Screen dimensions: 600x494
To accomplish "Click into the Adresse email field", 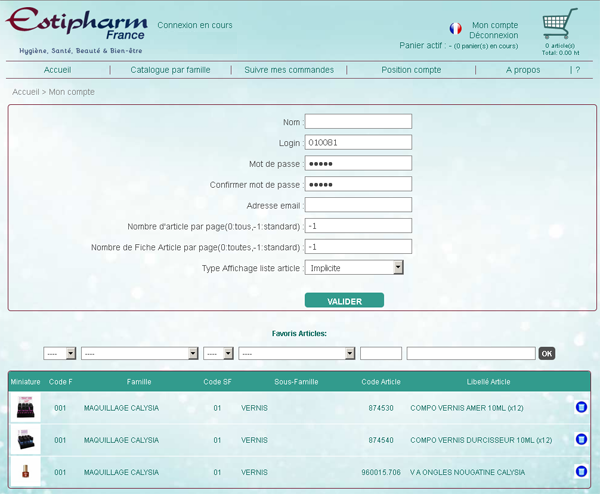I will pos(358,205).
